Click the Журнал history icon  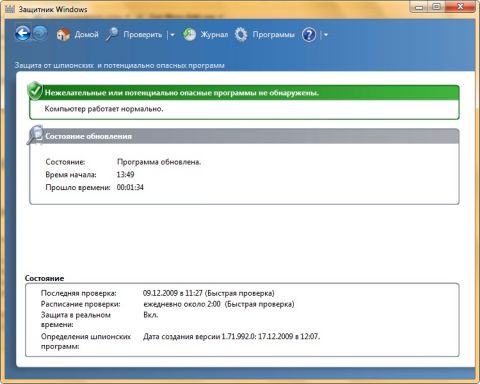[190, 34]
